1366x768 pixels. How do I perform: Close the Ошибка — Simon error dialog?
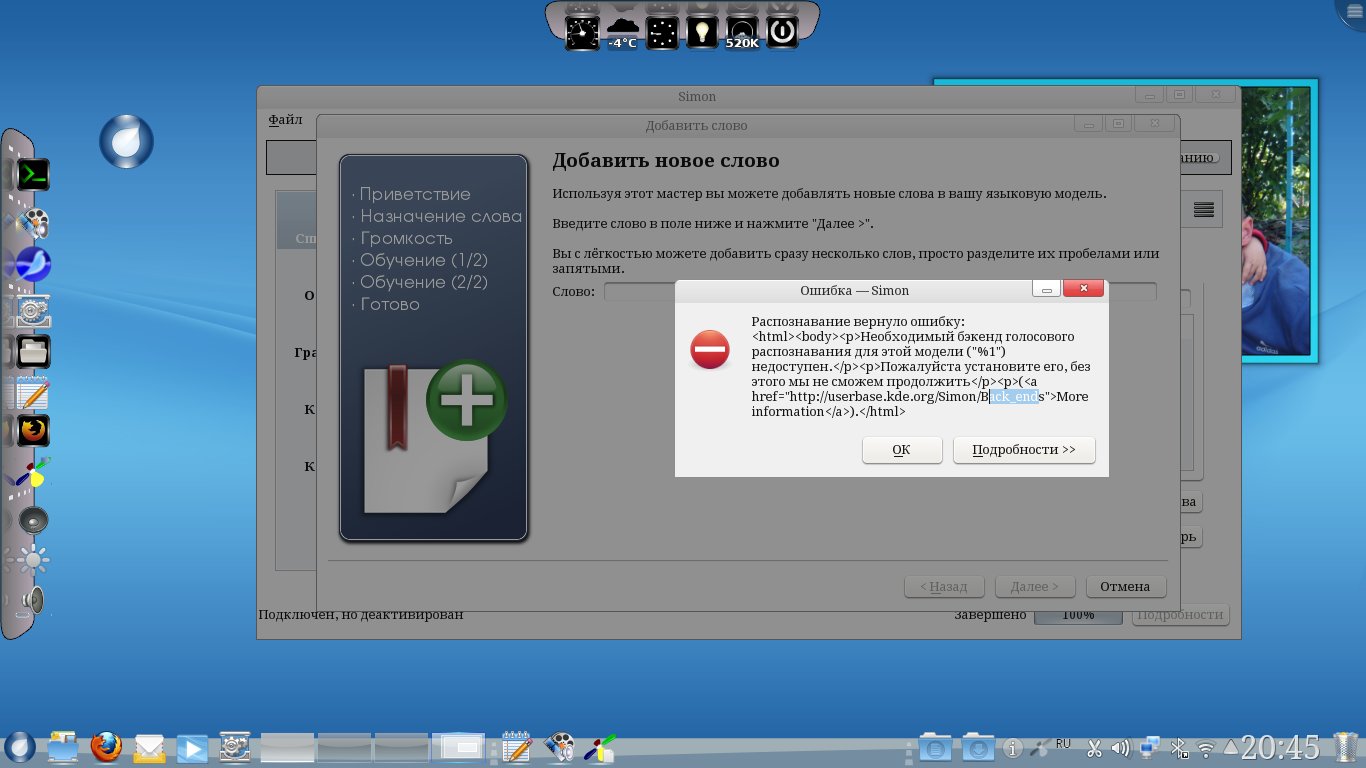pyautogui.click(x=1083, y=290)
